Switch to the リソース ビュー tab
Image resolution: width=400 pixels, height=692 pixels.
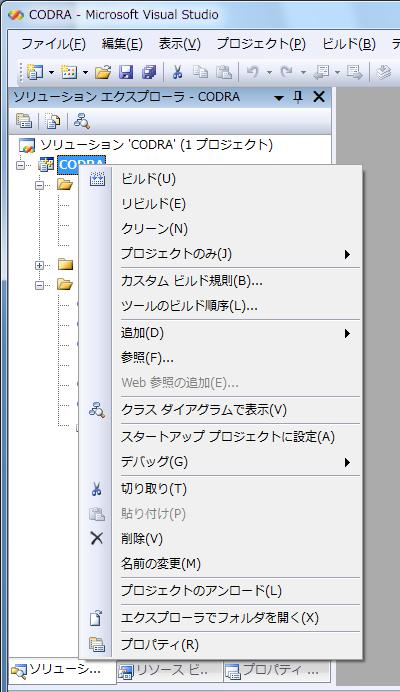tap(170, 671)
